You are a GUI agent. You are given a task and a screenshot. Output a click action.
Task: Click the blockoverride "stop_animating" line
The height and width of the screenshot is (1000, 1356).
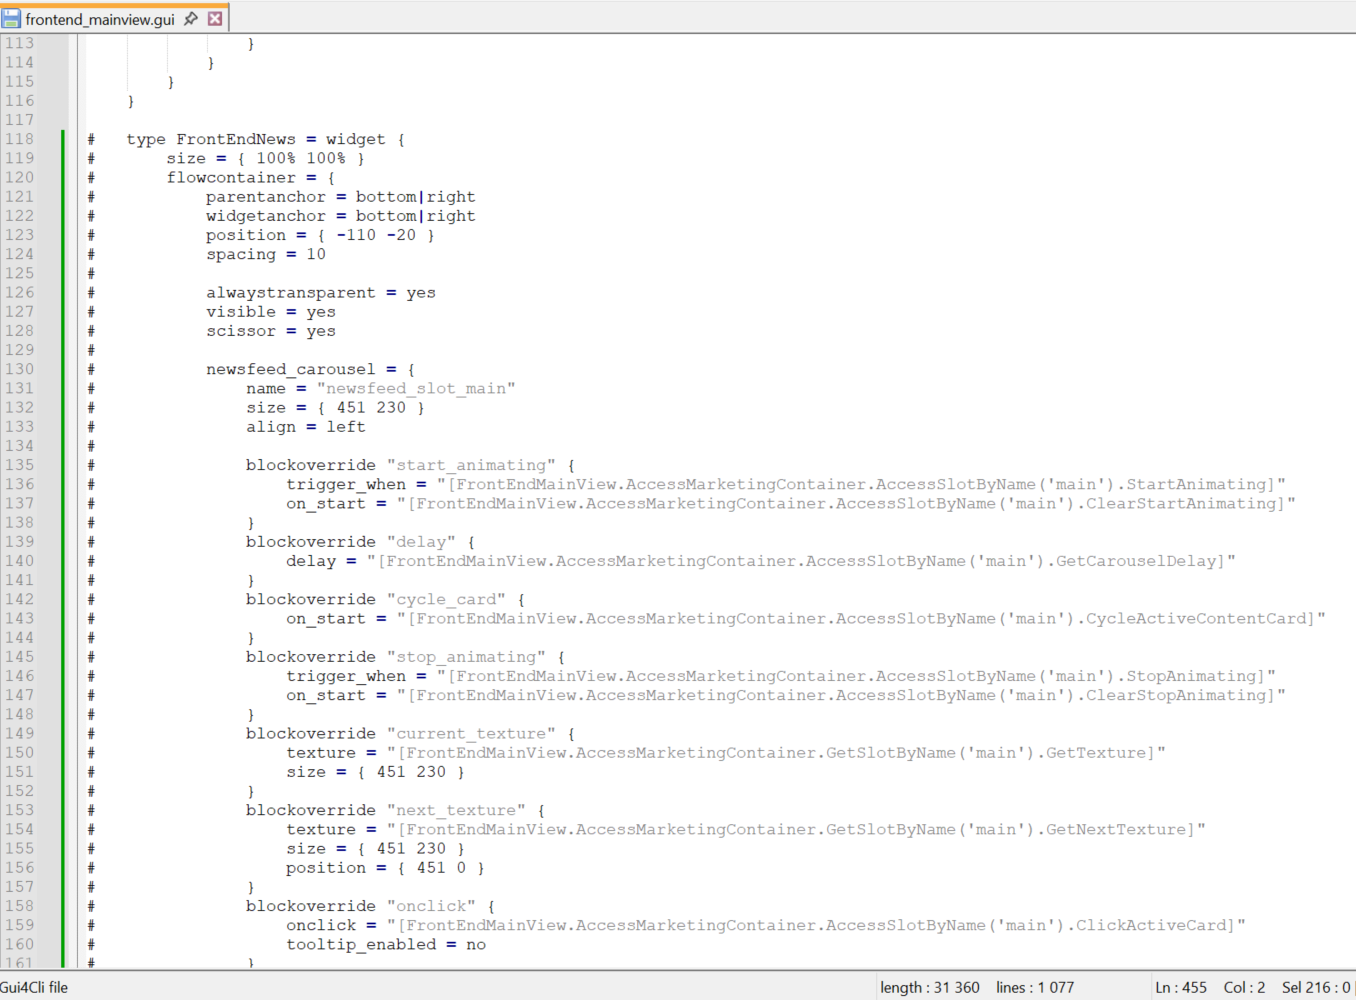(x=406, y=657)
